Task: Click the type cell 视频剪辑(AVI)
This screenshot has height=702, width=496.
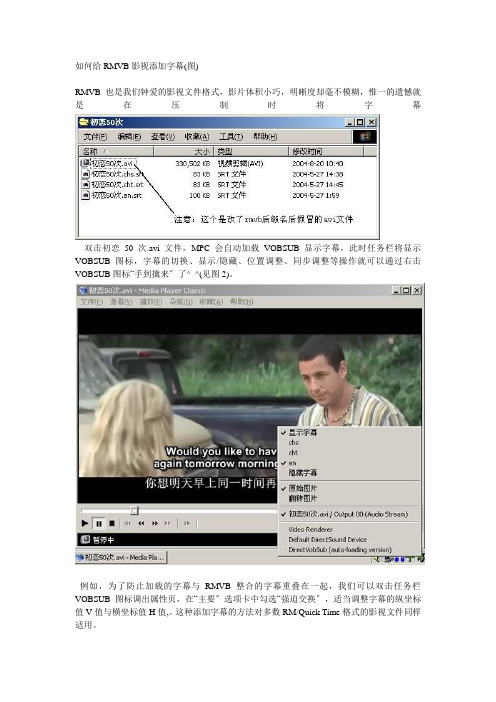Action: (240, 163)
